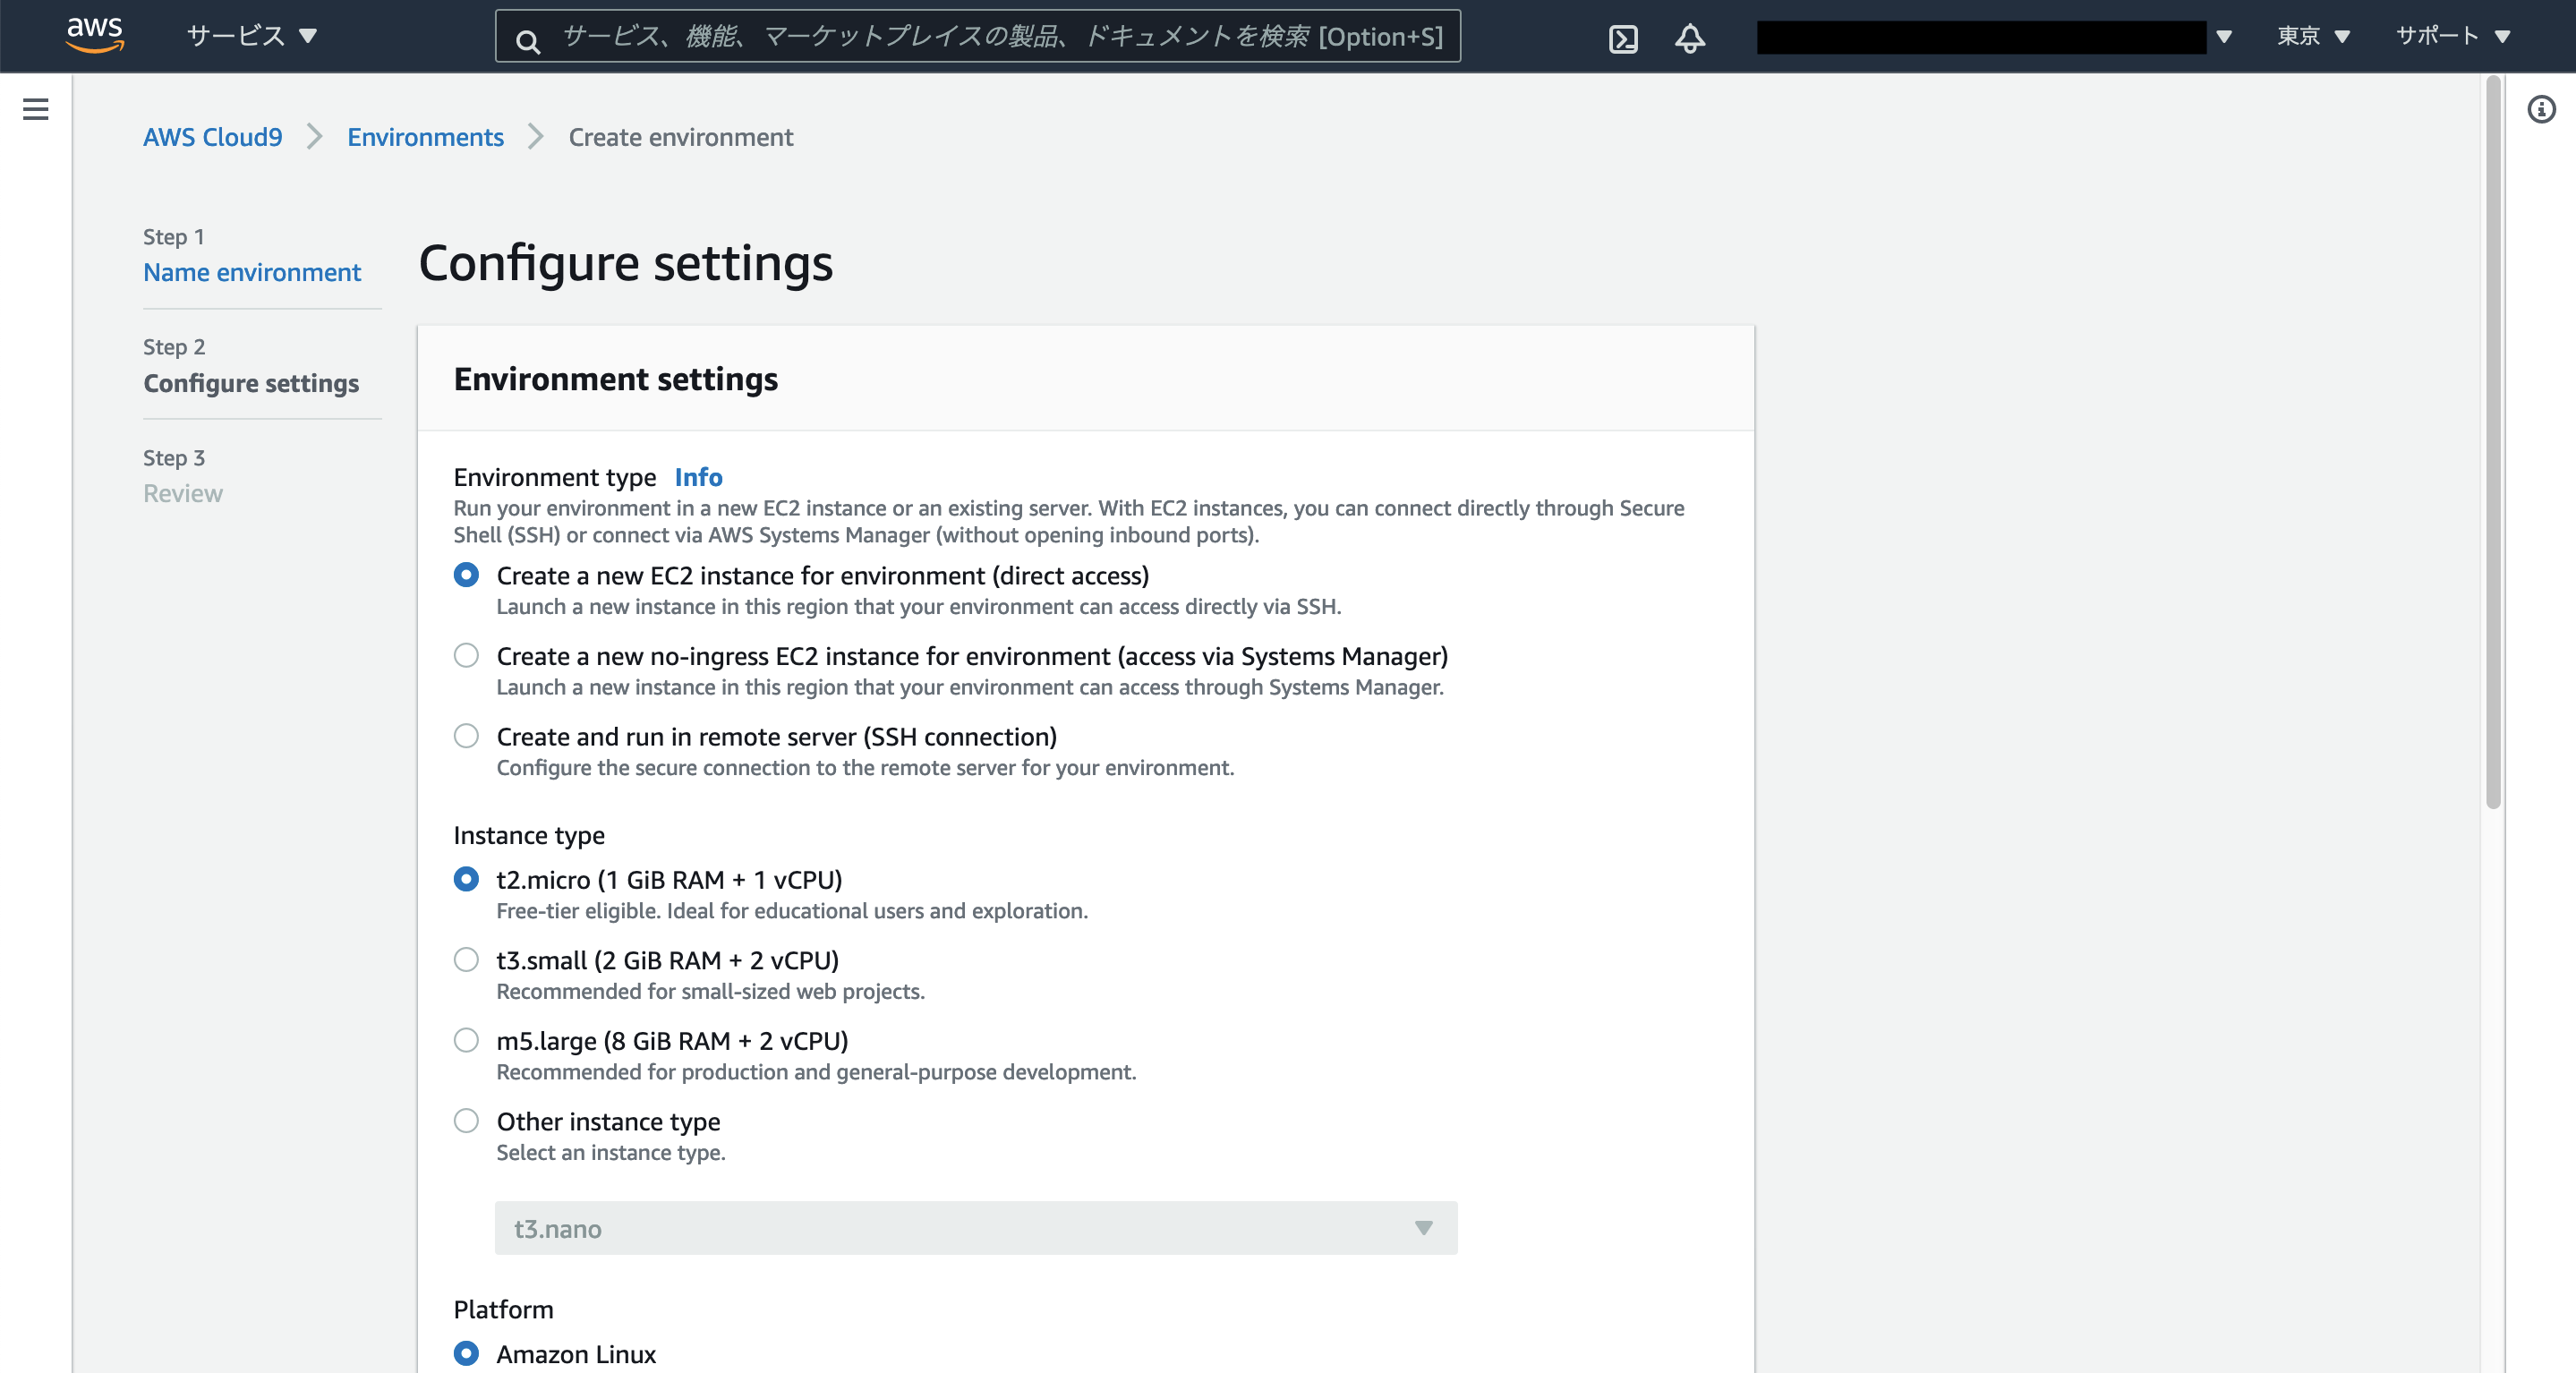Choose m5.large instance type

(466, 1040)
